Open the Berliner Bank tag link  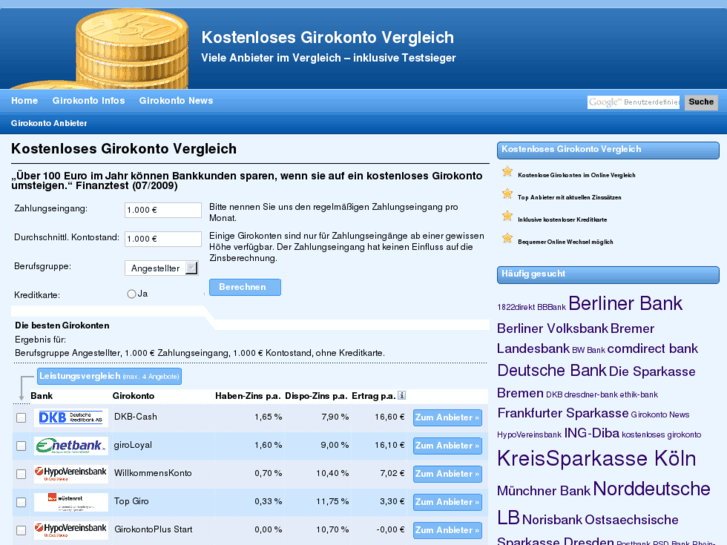(x=625, y=303)
